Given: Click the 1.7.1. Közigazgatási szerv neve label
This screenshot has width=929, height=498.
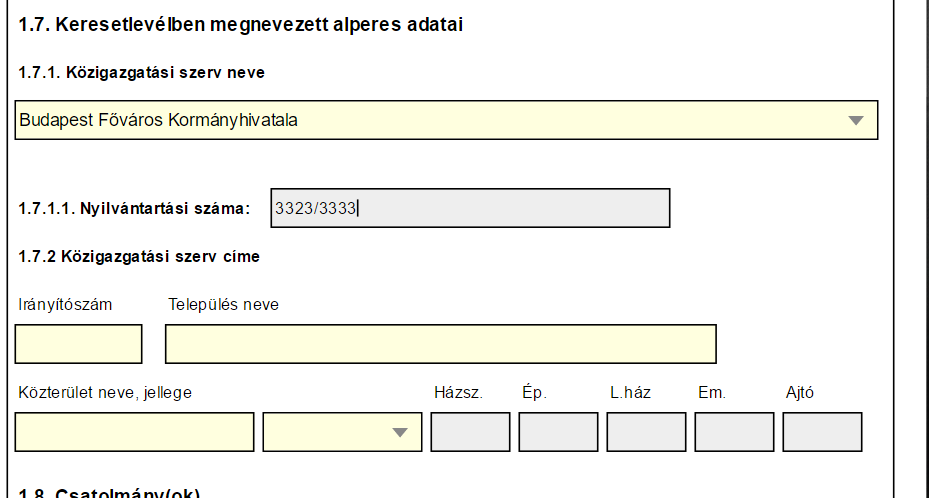Looking at the screenshot, I should pos(142,73).
